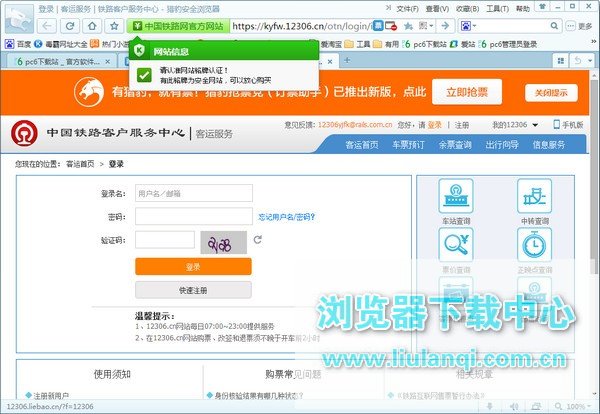Open the 百度 bookmark
The height and width of the screenshot is (414, 600).
18,44
